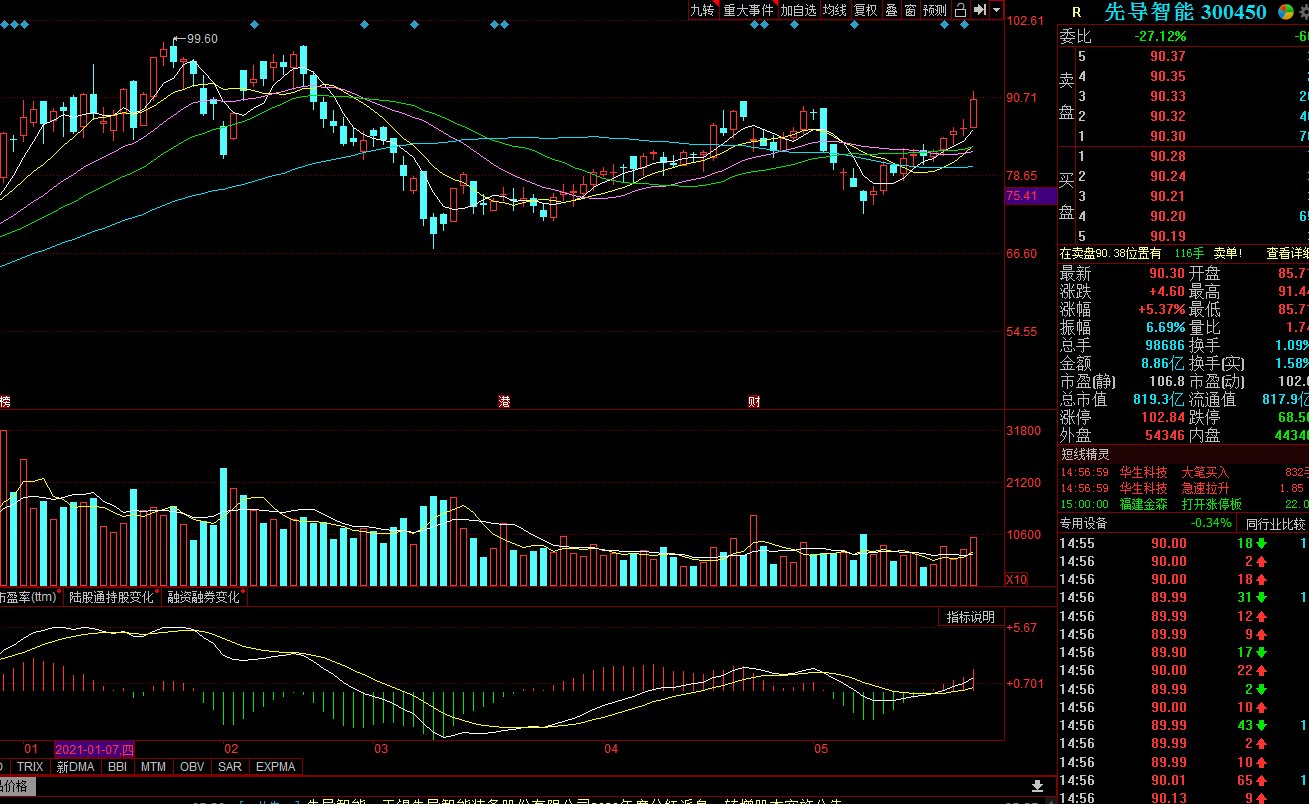
Task: Click the 总市值 819.3亿 value
Action: [x=1158, y=400]
